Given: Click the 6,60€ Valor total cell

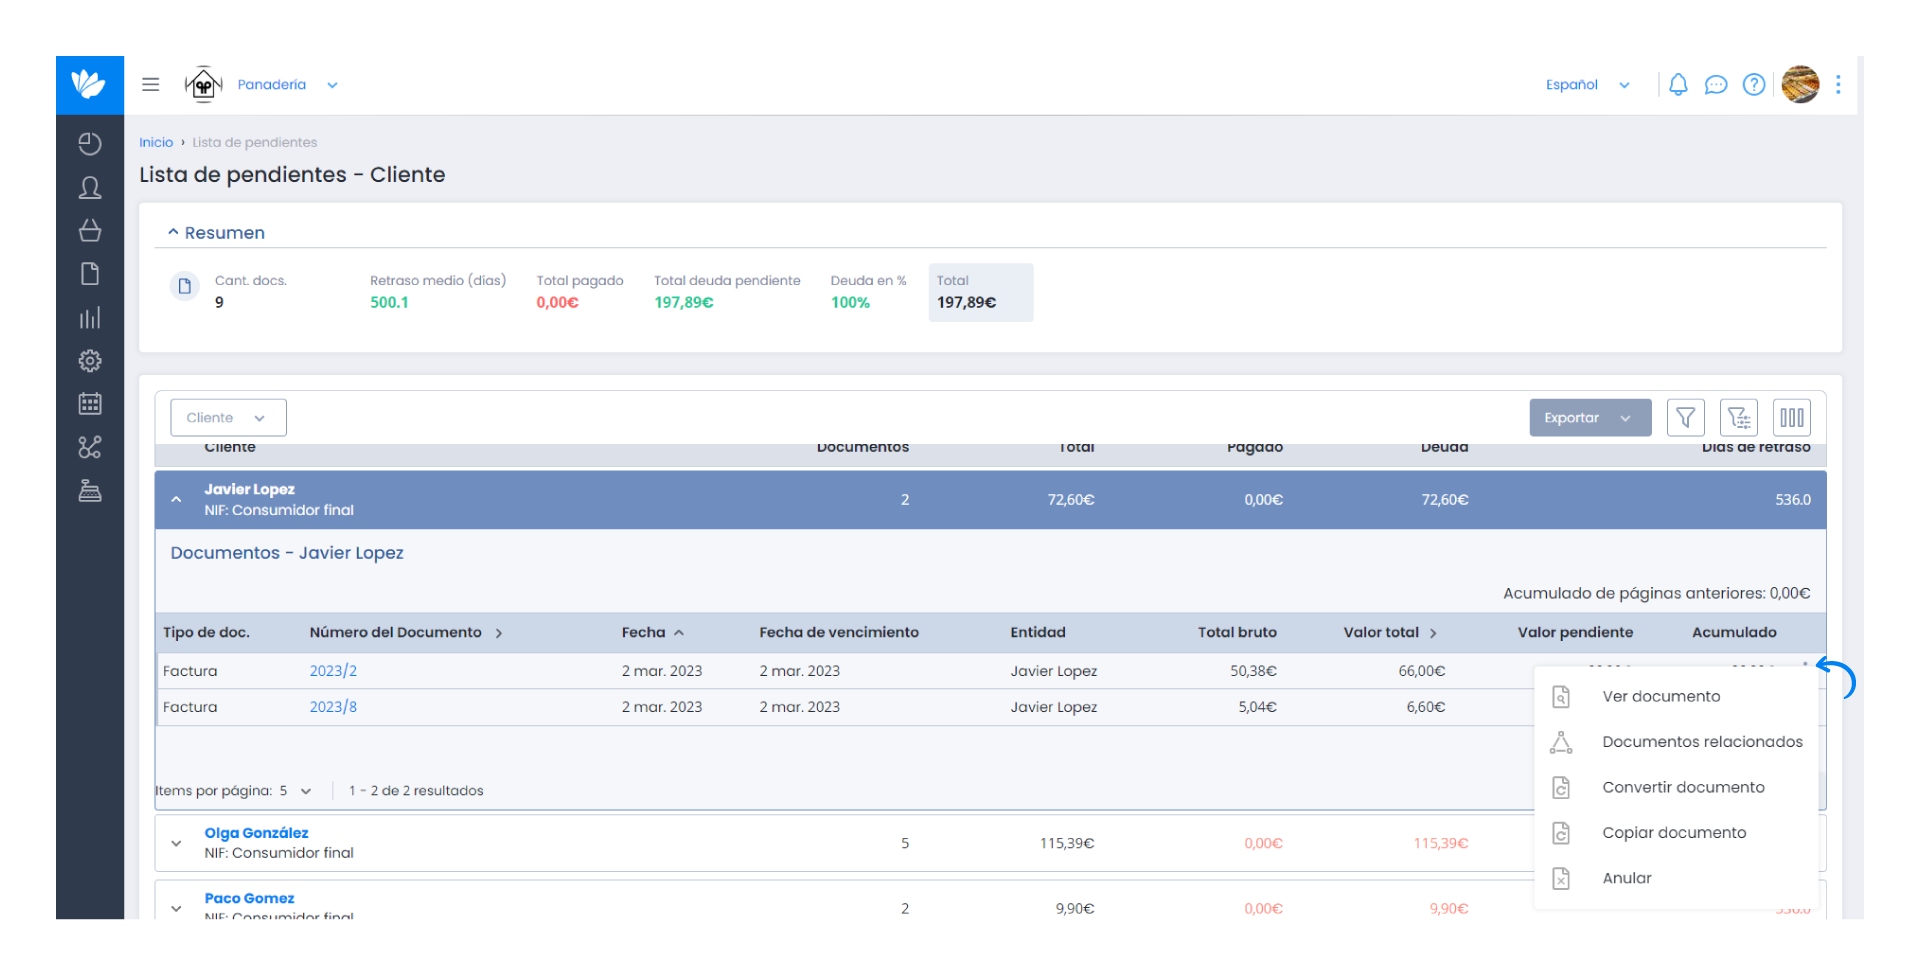Looking at the screenshot, I should point(1425,707).
